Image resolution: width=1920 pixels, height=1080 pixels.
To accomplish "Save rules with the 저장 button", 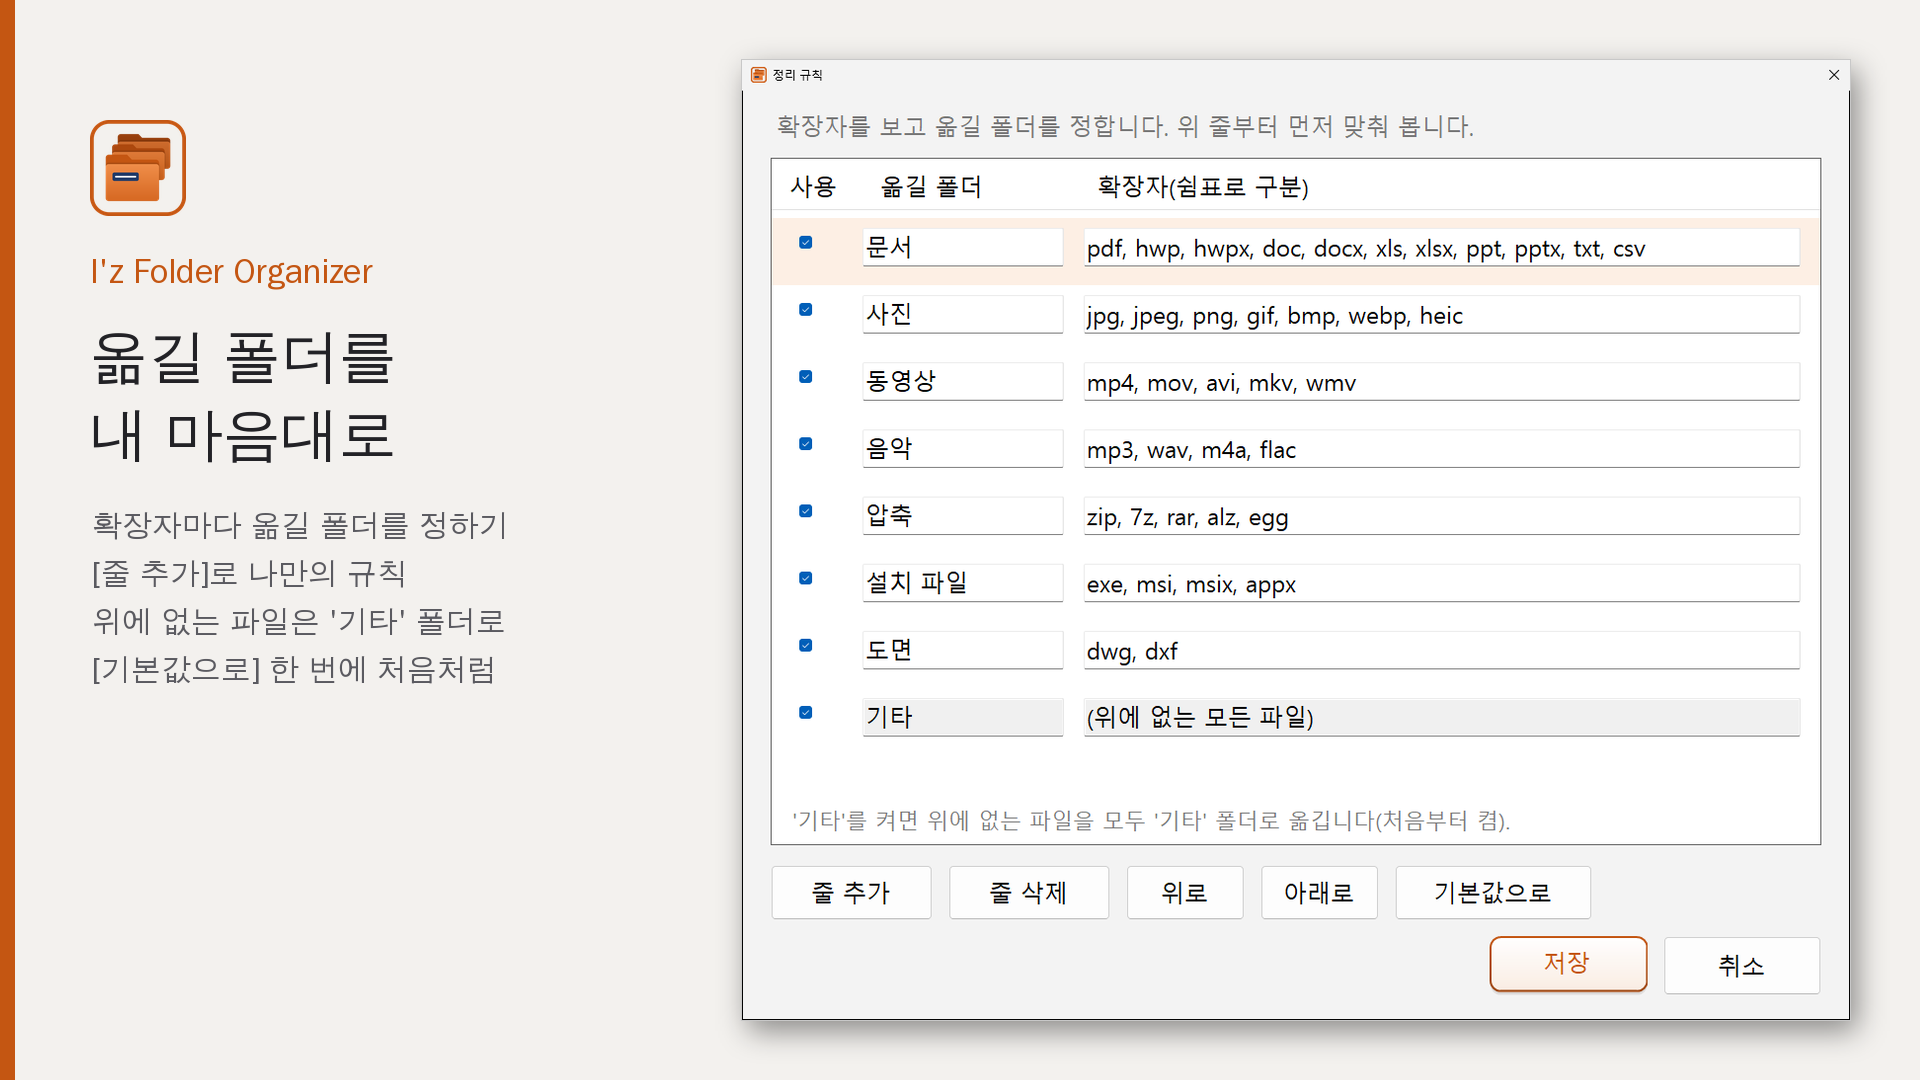I will click(1568, 964).
